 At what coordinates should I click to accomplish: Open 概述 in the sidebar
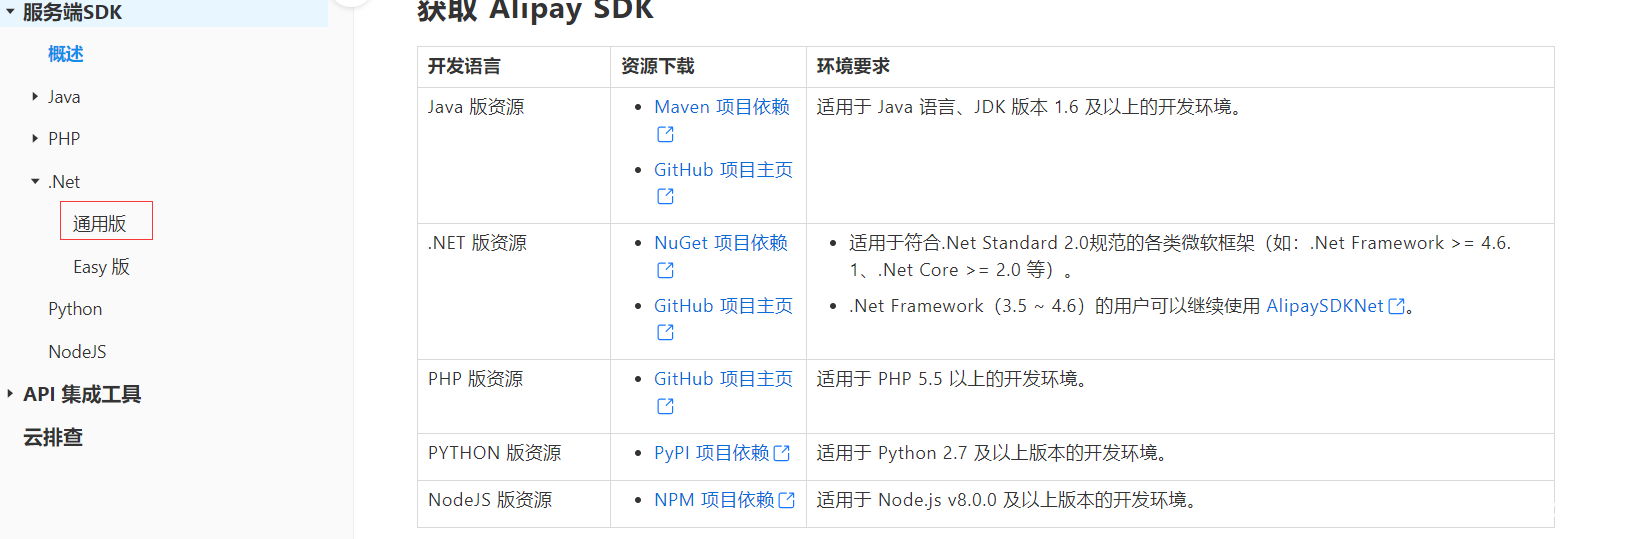pyautogui.click(x=66, y=54)
